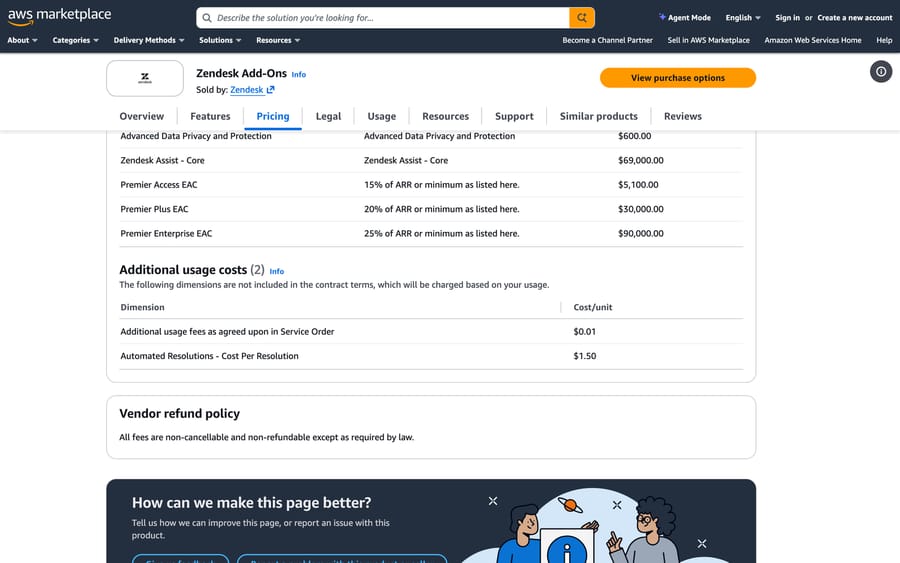Click '20% of ARR or minimum' description

click(x=441, y=209)
